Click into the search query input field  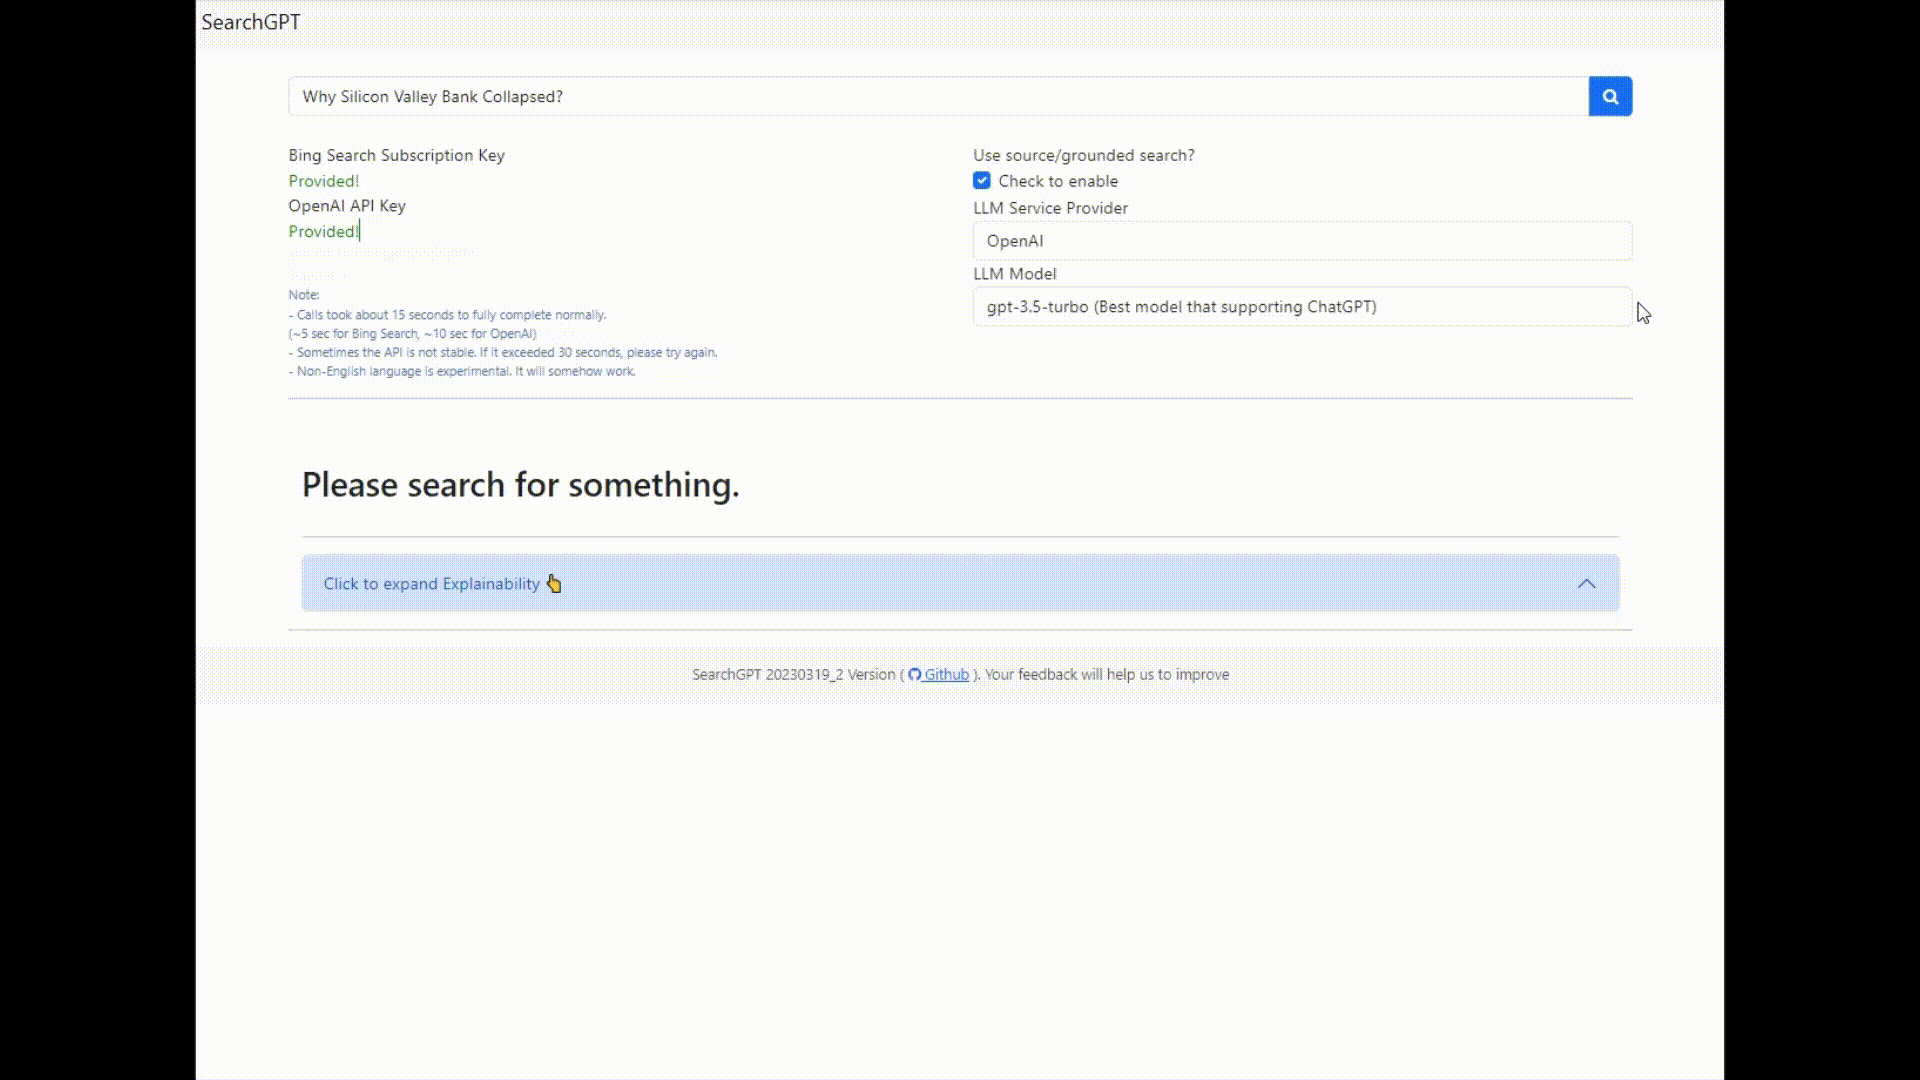click(937, 97)
